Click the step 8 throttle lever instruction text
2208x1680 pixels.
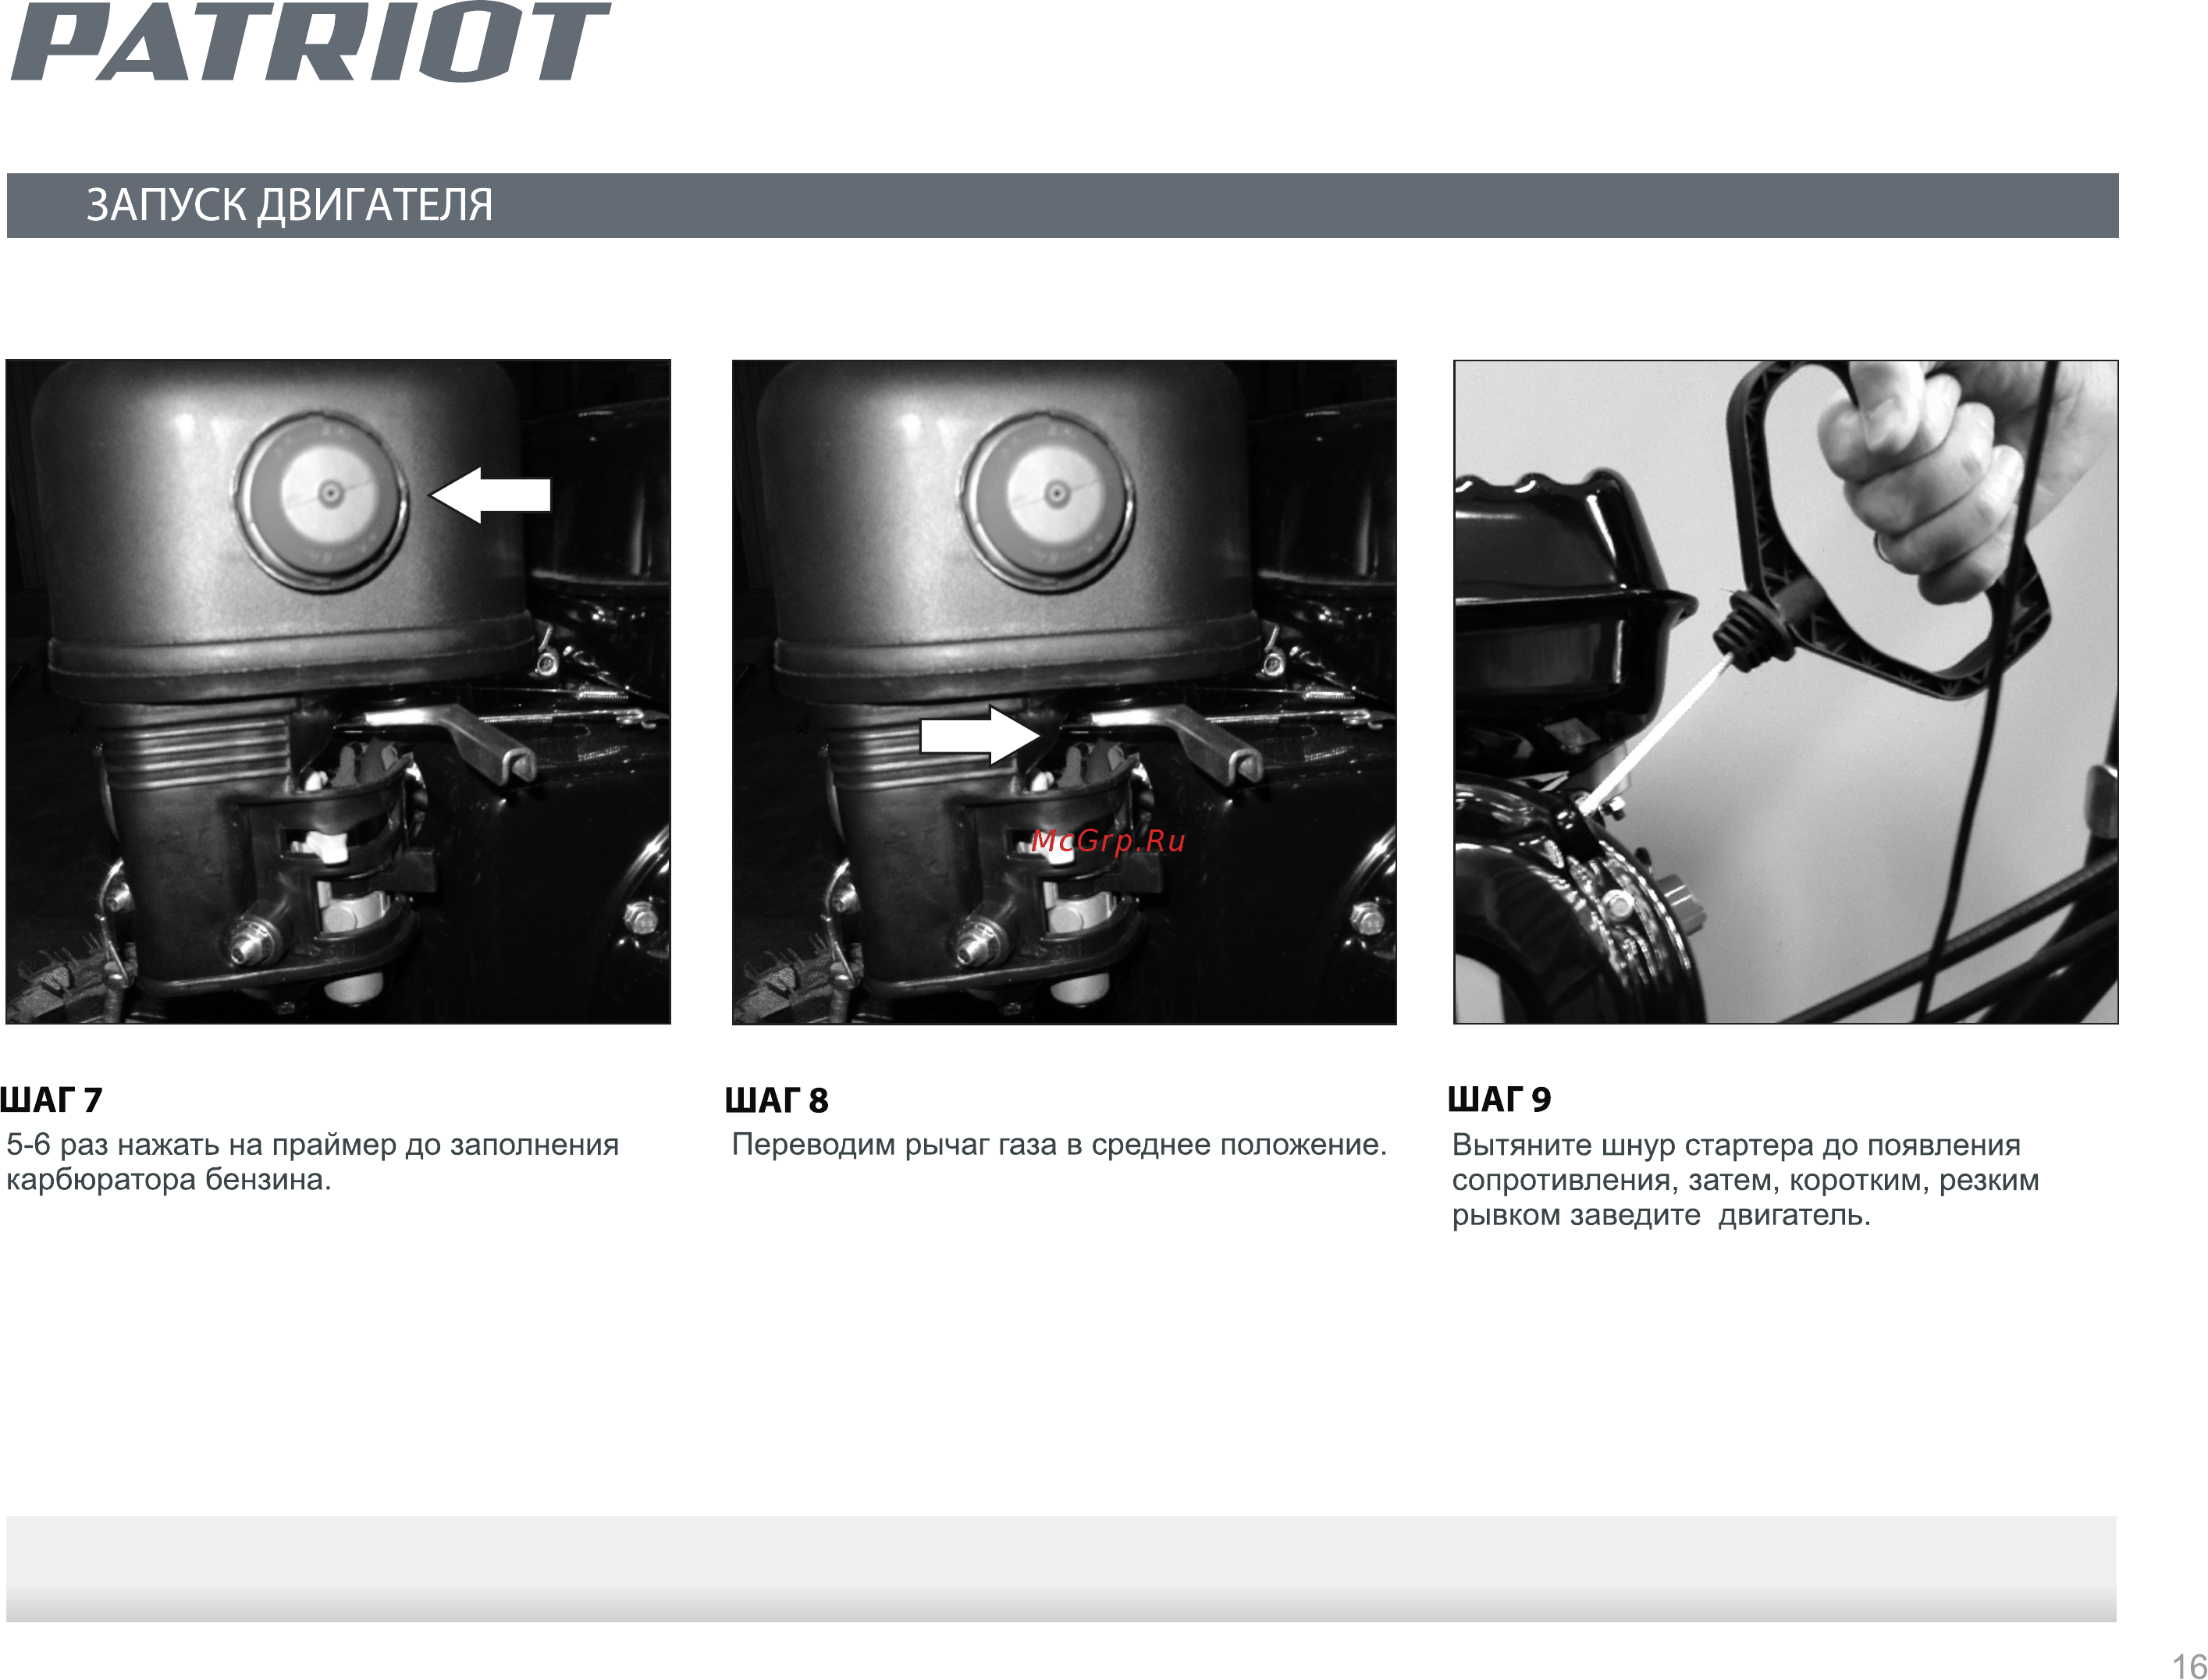tap(1059, 1145)
